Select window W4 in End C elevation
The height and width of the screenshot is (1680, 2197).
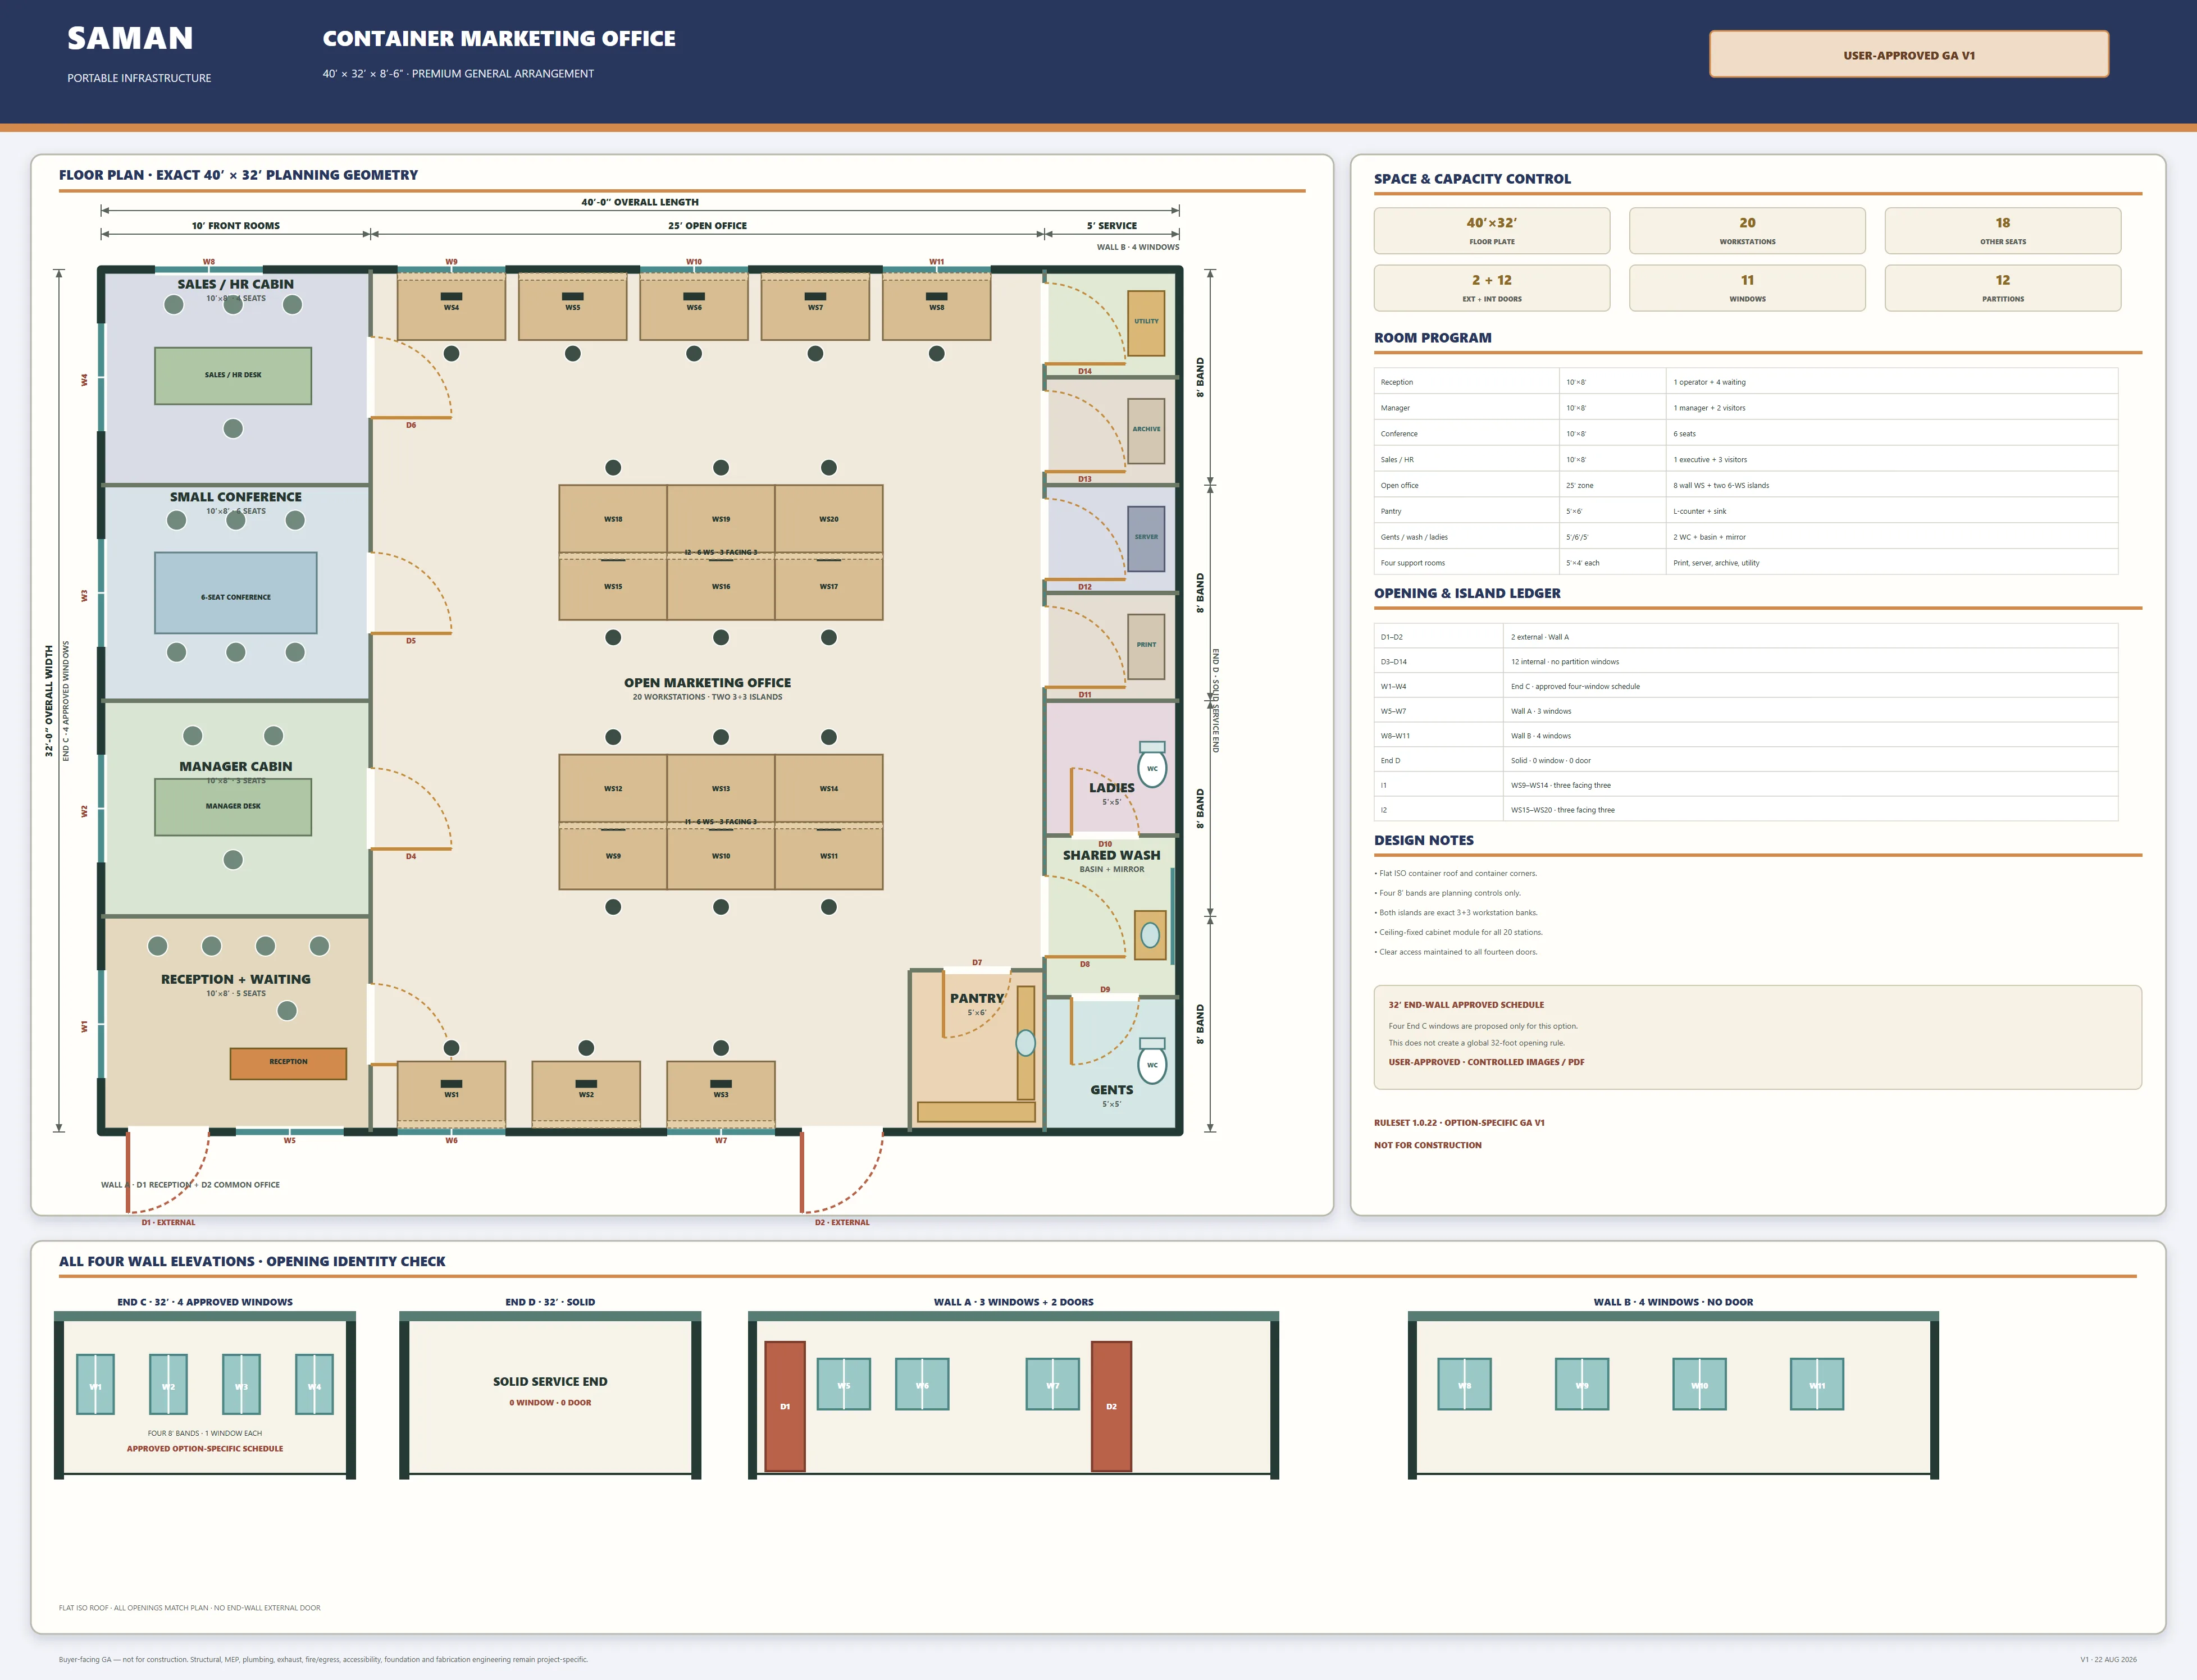[314, 1384]
